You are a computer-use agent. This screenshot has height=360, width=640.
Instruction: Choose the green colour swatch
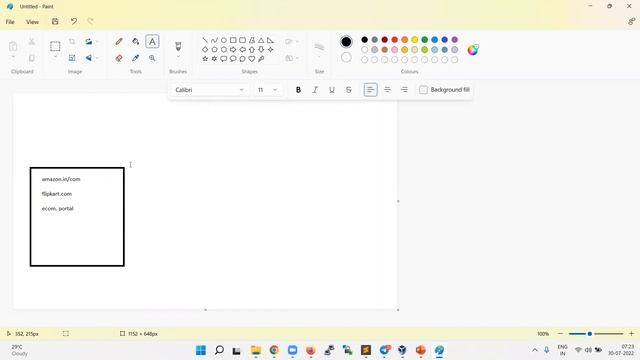(x=424, y=40)
